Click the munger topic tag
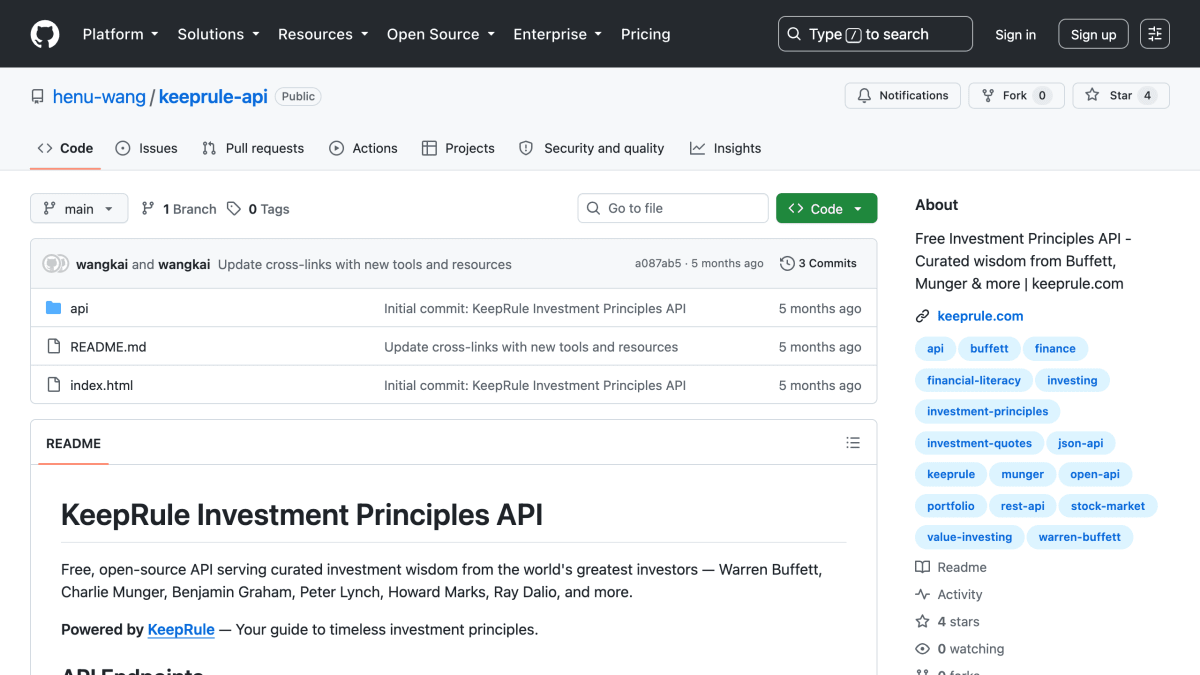1200x675 pixels. pyautogui.click(x=1022, y=474)
